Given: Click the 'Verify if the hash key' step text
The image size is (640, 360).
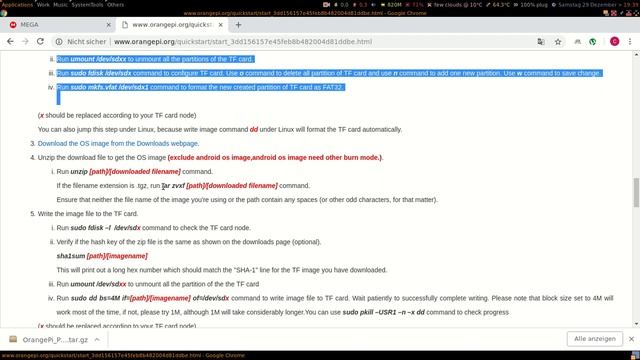Looking at the screenshot, I should (189, 242).
